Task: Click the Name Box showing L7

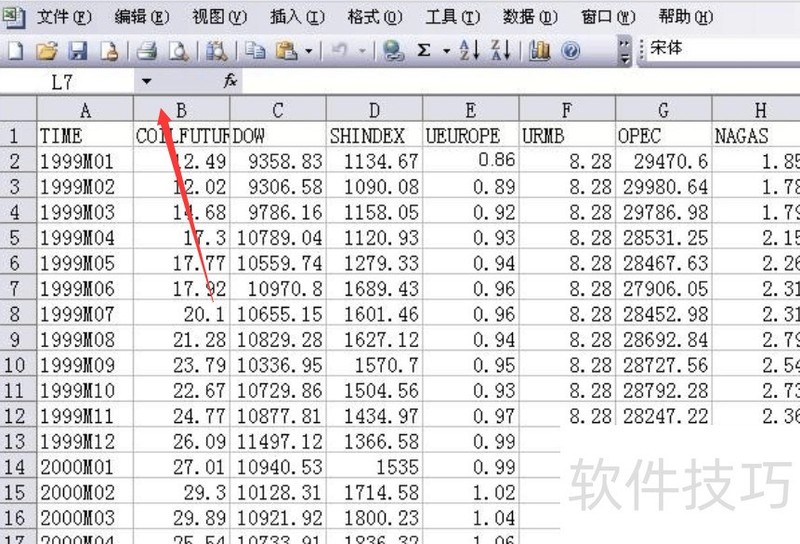Action: [x=69, y=82]
